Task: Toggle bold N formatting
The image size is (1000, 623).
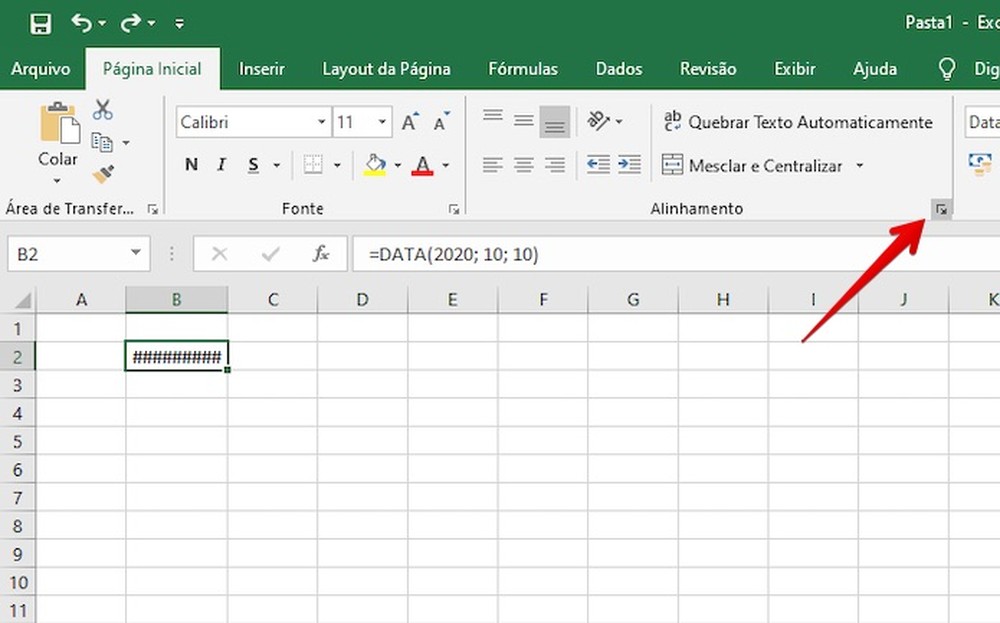Action: click(191, 165)
